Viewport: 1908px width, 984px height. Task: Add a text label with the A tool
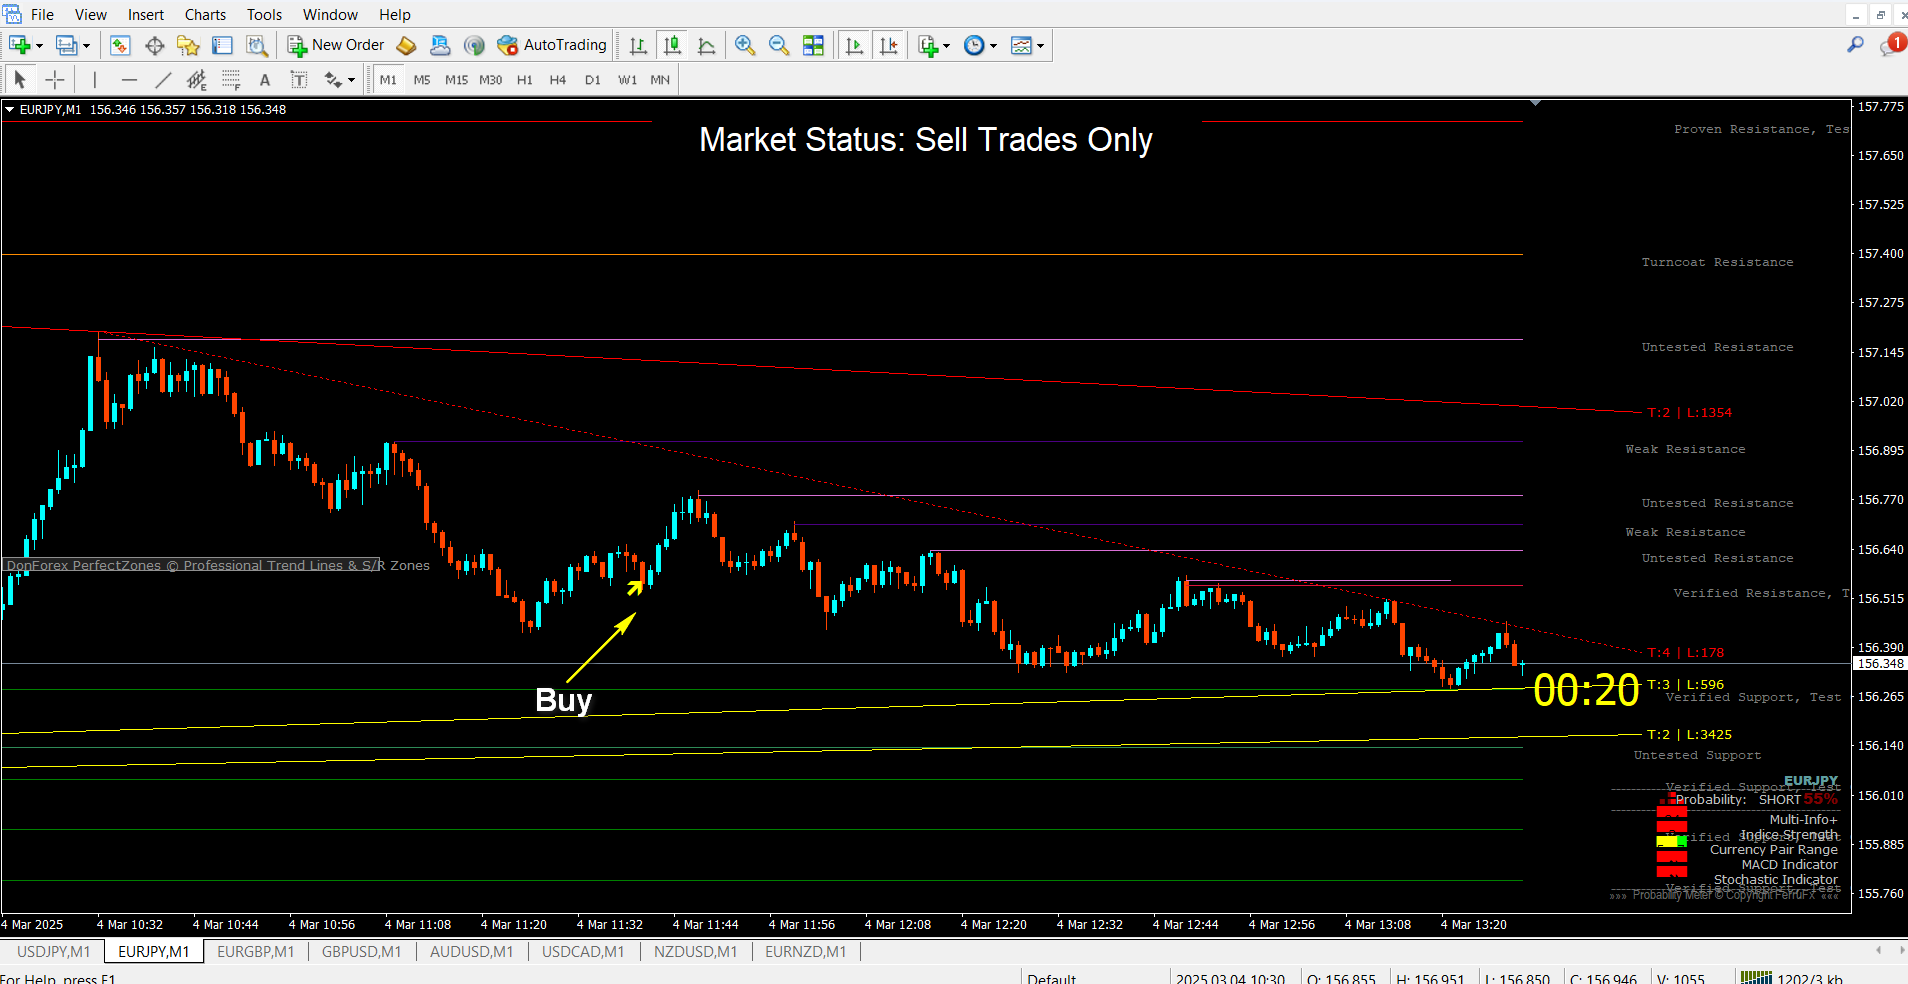click(x=264, y=80)
